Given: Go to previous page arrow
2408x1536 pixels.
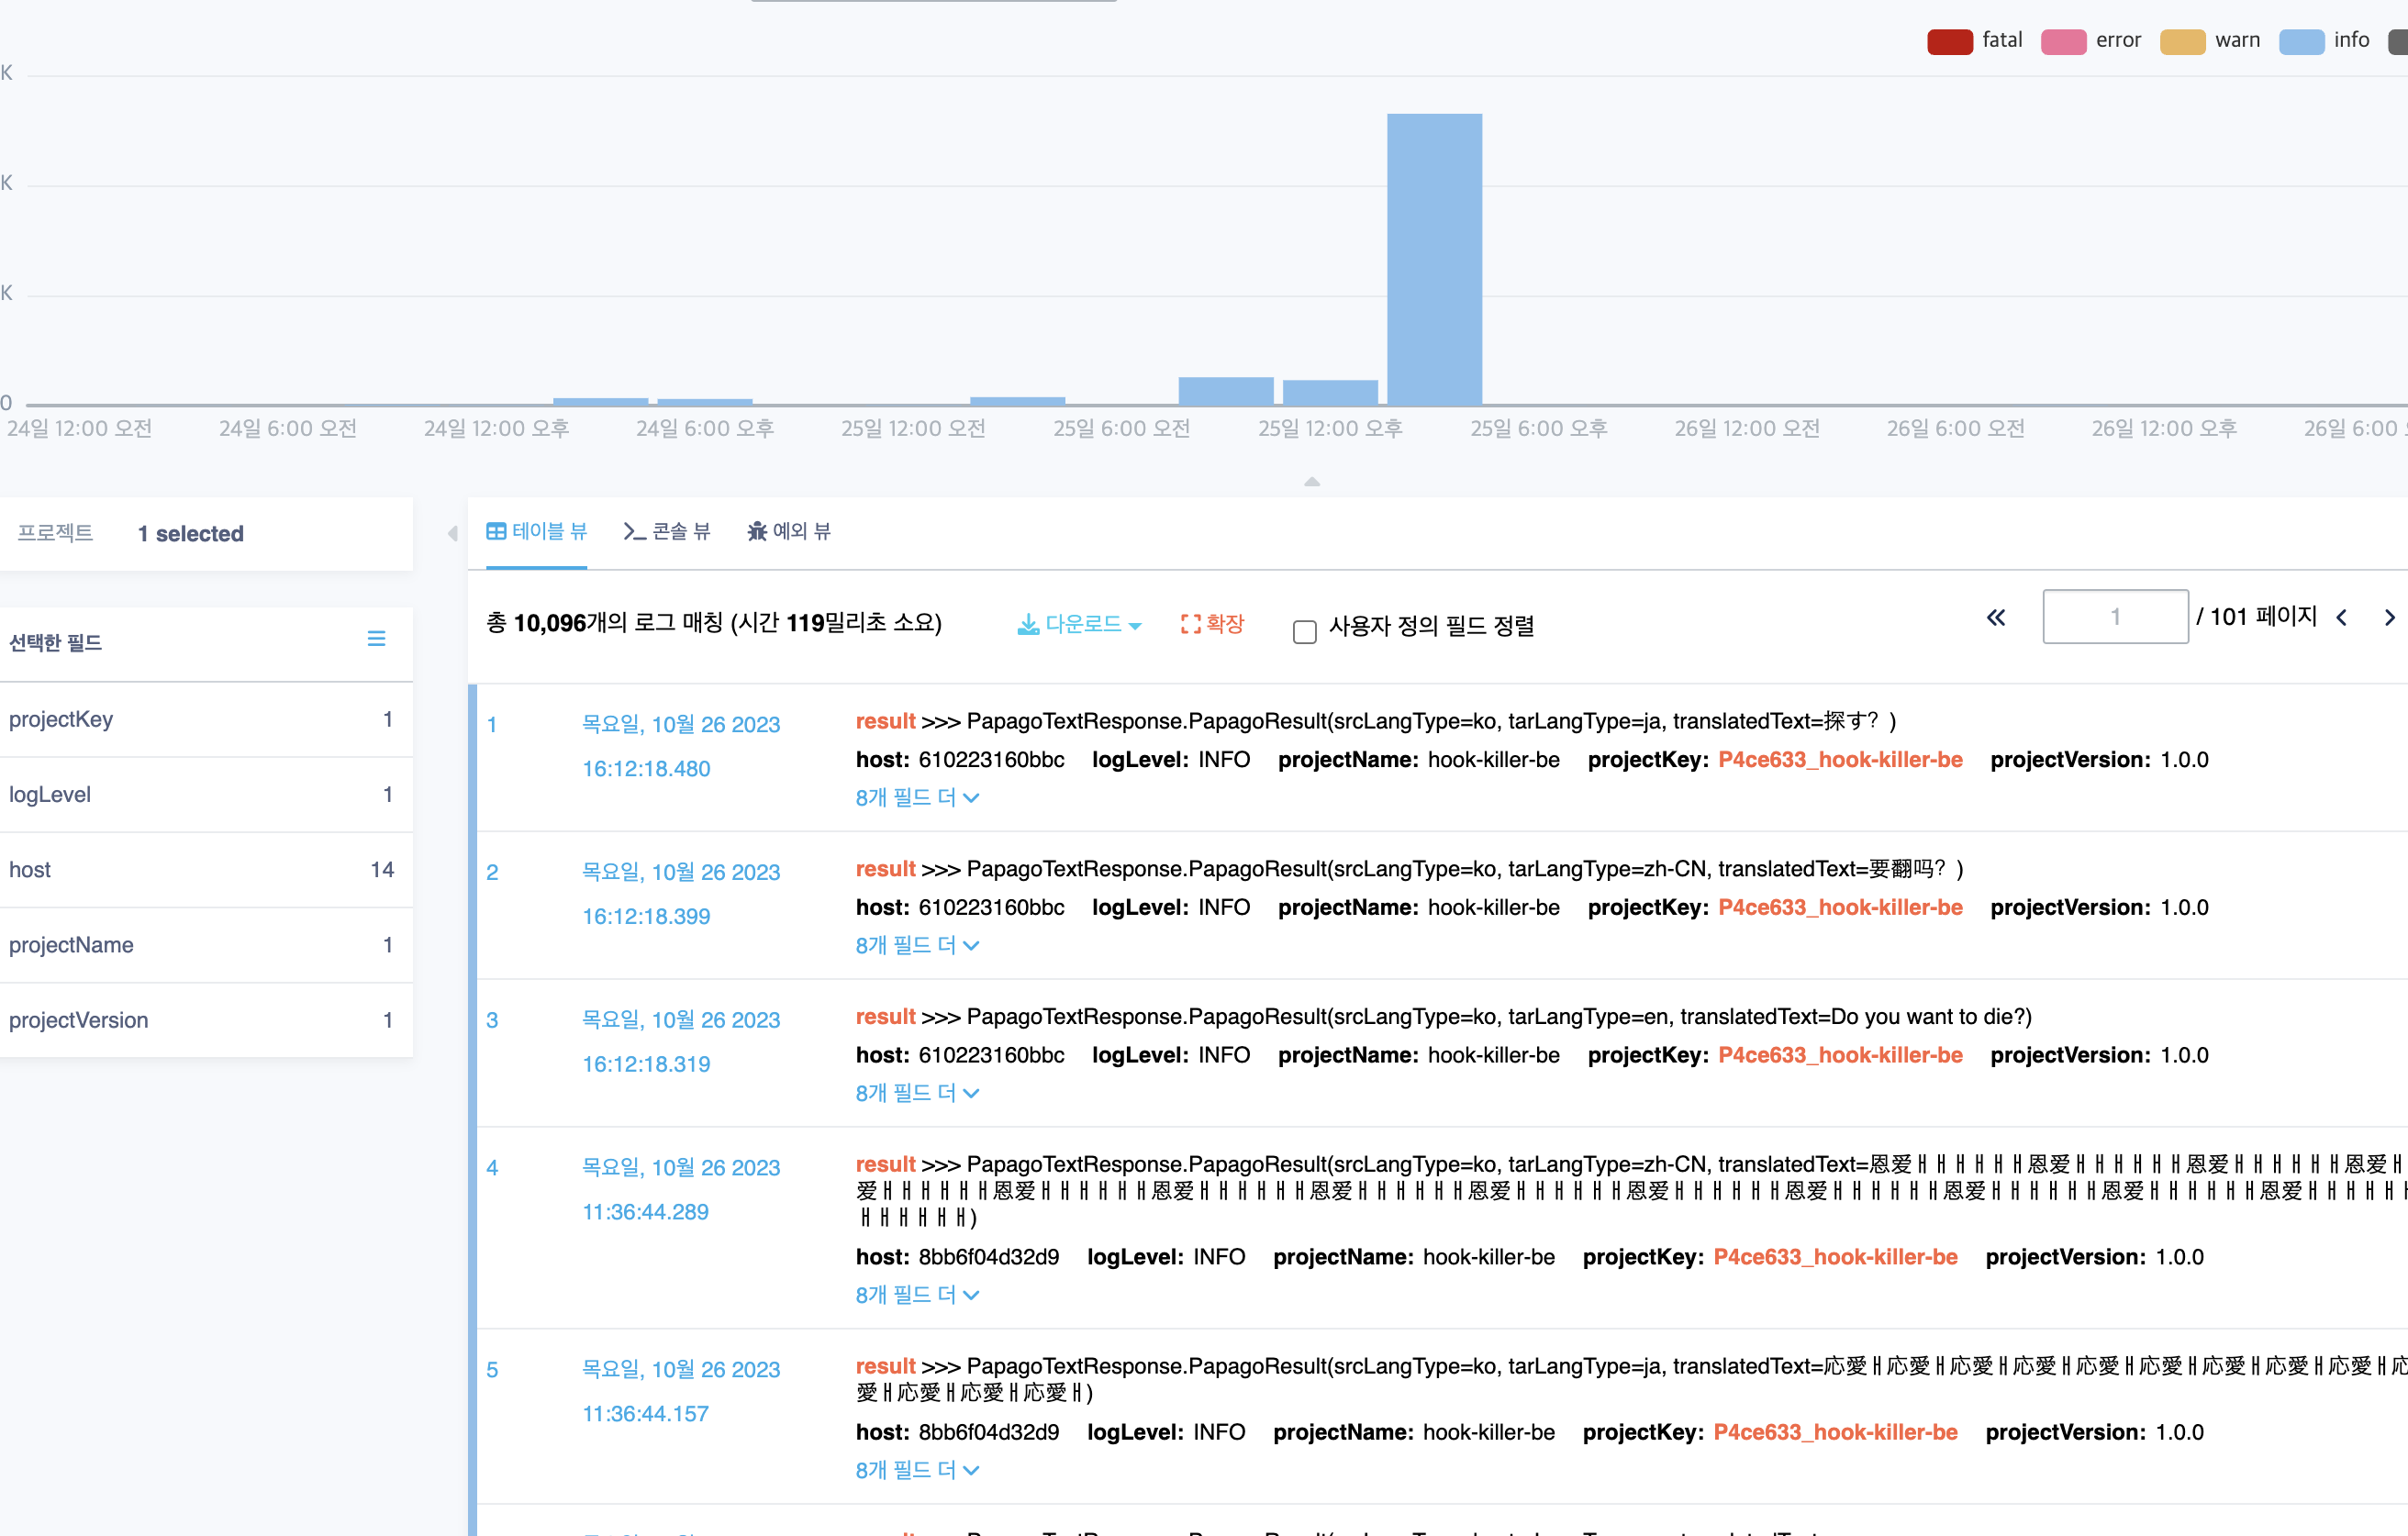Looking at the screenshot, I should (2341, 618).
